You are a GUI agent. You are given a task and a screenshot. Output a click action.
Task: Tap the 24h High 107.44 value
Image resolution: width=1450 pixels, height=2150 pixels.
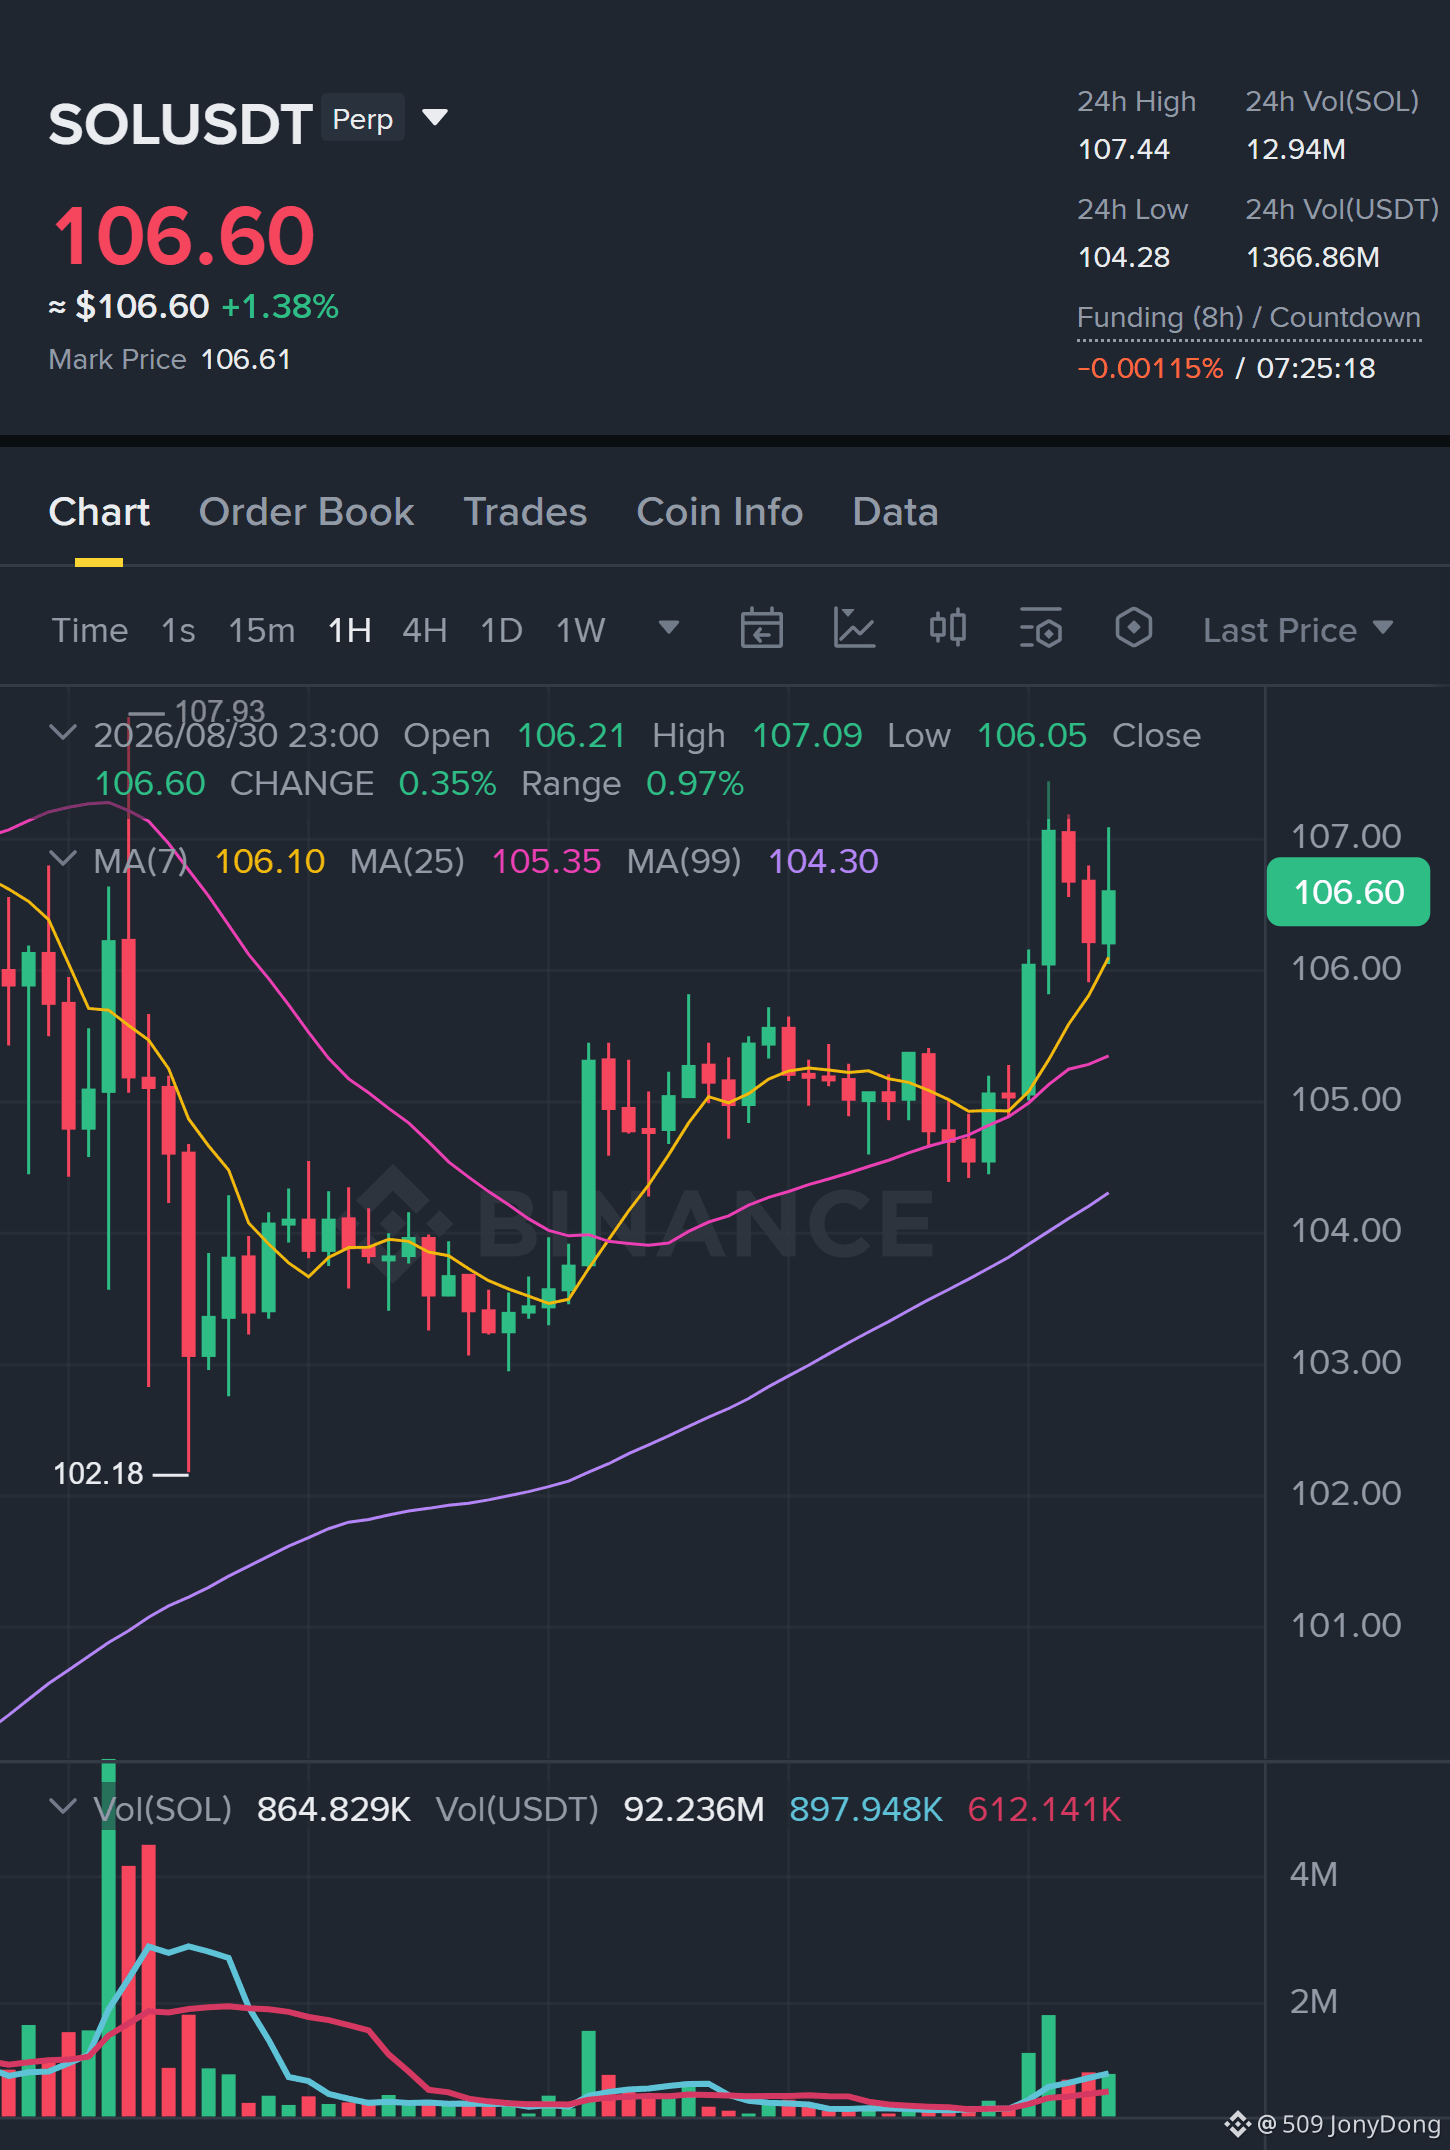pyautogui.click(x=1124, y=149)
